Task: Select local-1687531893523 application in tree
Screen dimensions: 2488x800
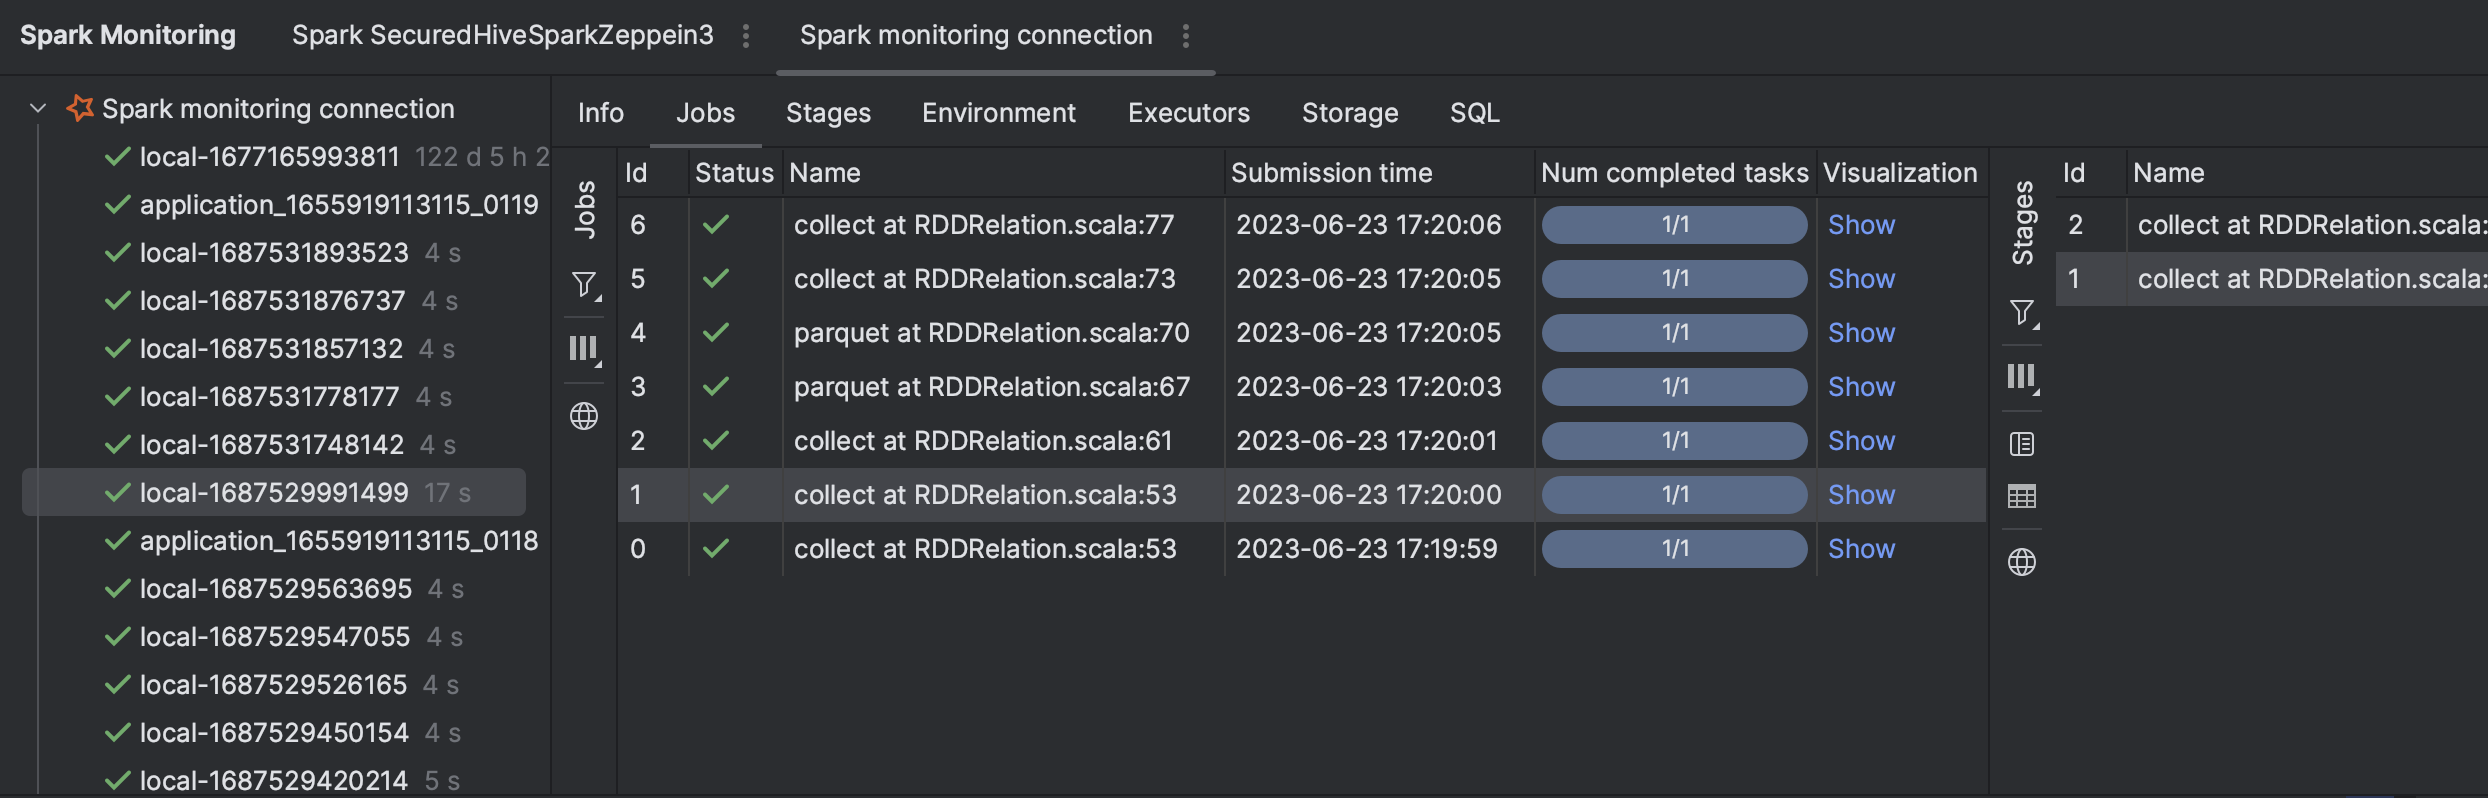Action: point(274,253)
